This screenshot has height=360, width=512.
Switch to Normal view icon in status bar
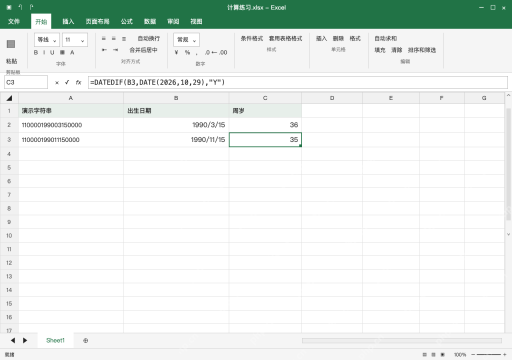425,355
